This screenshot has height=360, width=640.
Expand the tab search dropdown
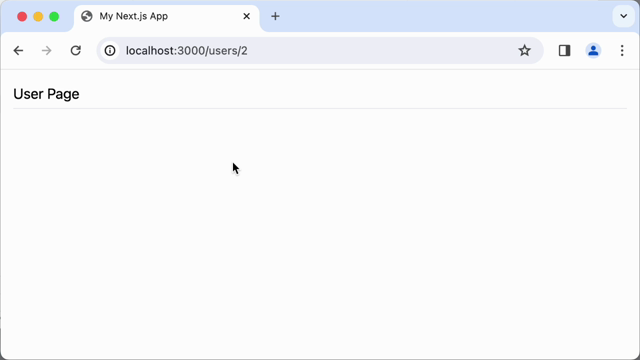(623, 16)
